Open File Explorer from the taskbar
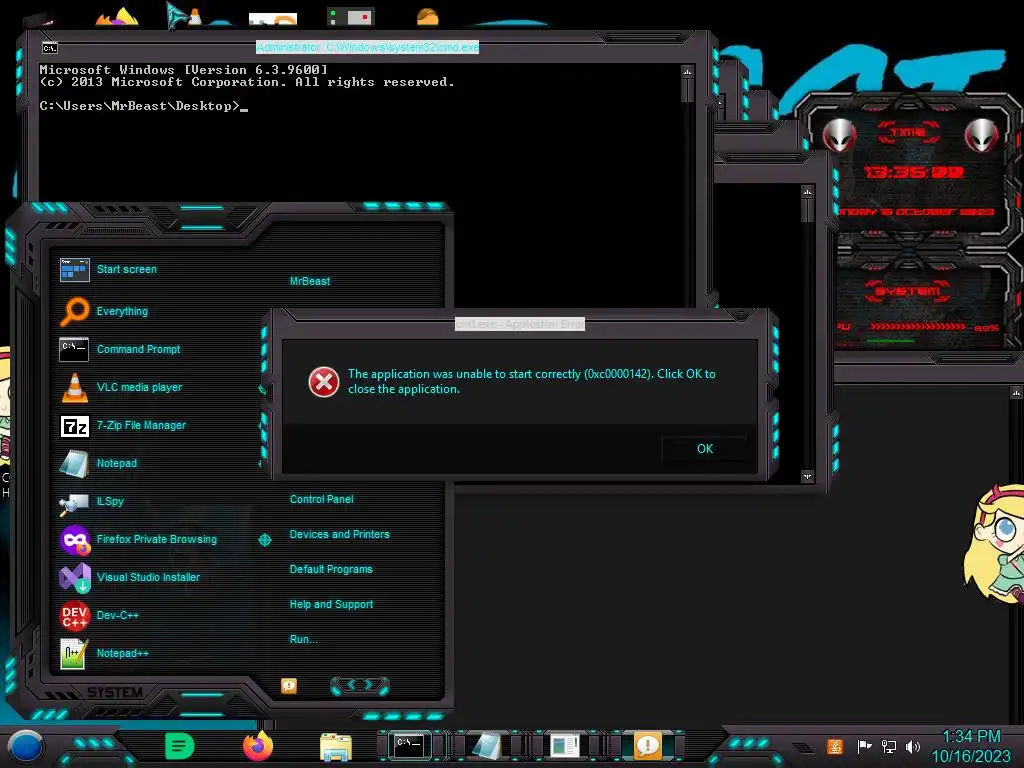This screenshot has width=1024, height=768. (336, 748)
